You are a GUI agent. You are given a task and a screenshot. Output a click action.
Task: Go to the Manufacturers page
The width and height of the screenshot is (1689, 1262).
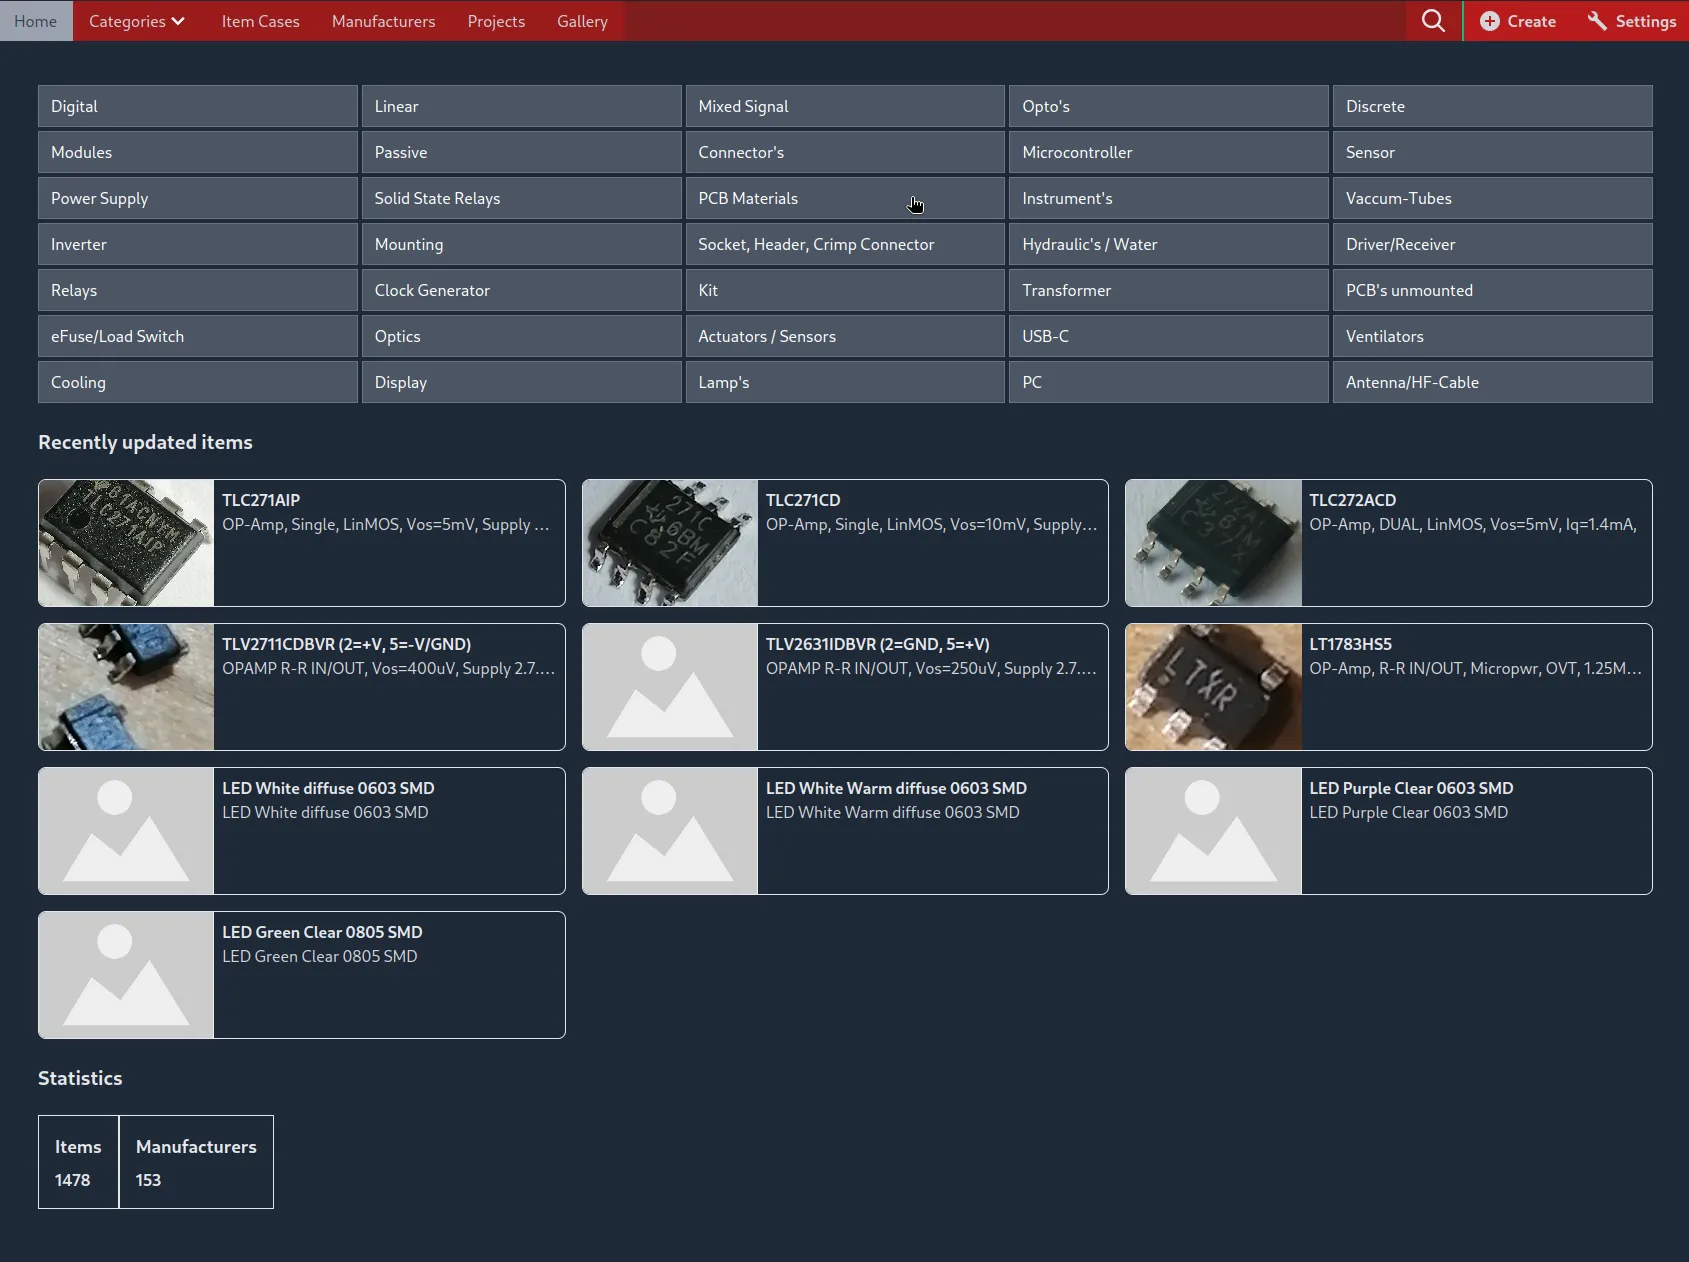[x=383, y=21]
